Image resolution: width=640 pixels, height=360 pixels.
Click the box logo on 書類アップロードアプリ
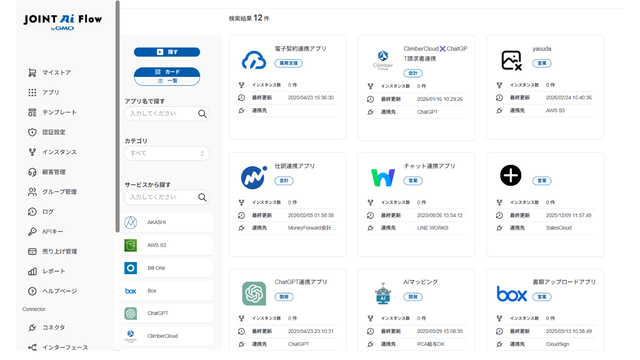coord(511,294)
